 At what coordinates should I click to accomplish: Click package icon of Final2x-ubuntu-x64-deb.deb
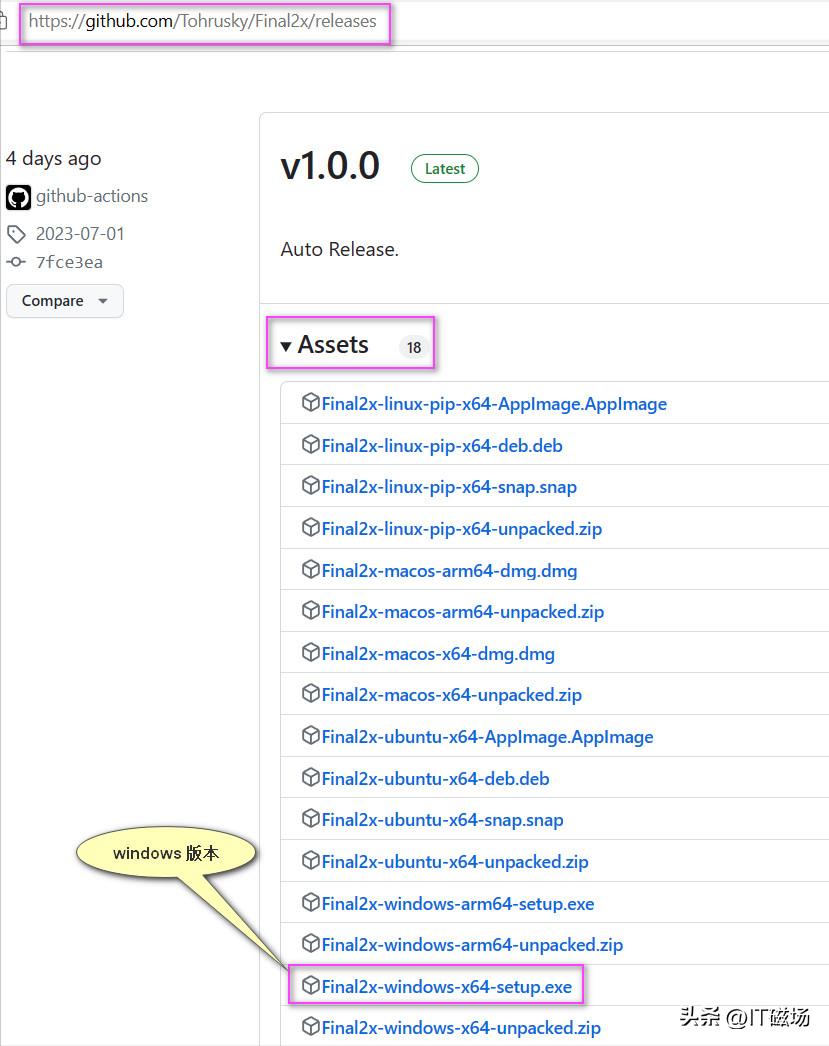pyautogui.click(x=310, y=778)
